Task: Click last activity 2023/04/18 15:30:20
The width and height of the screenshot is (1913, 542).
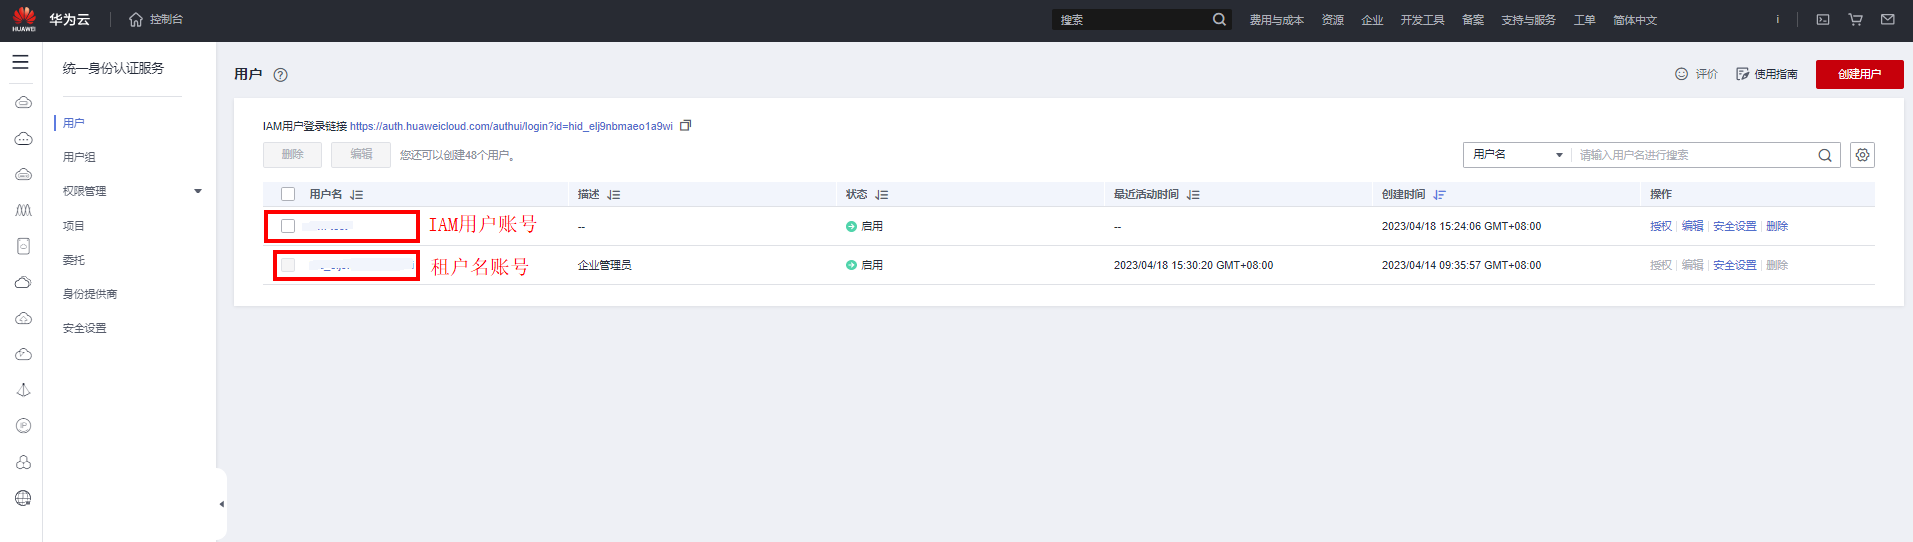Action: point(1193,265)
